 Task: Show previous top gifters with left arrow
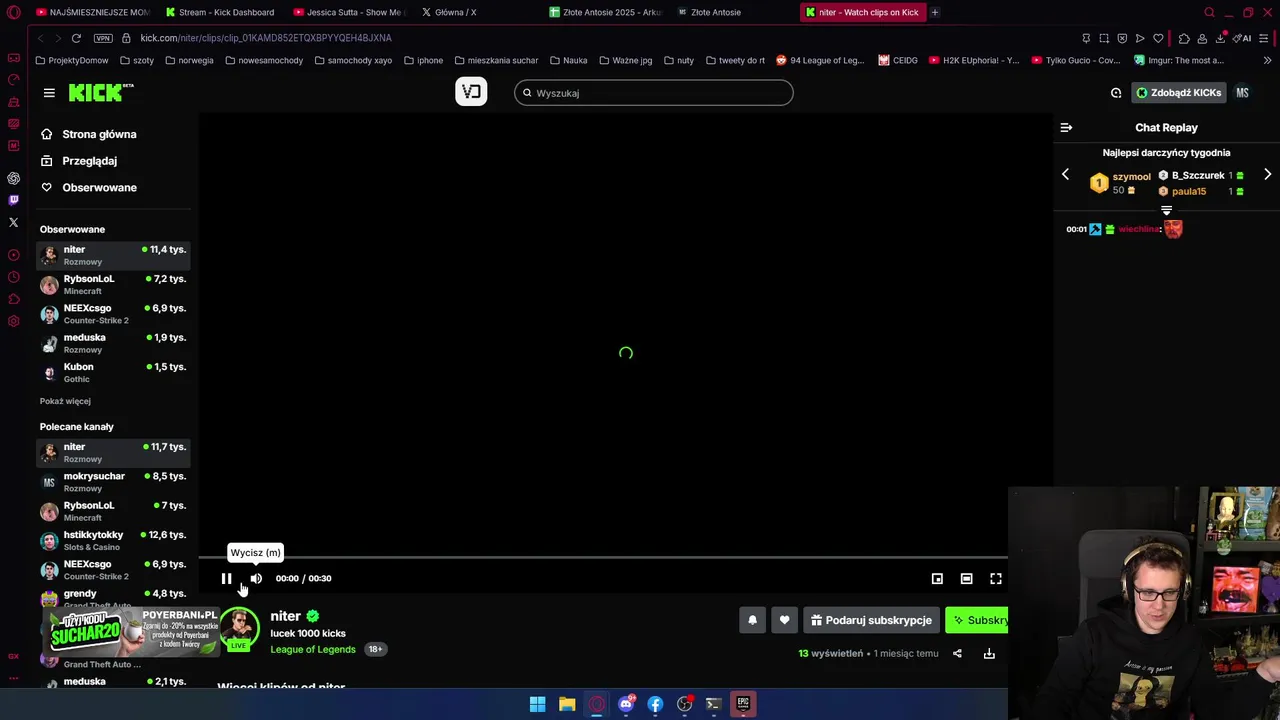pyautogui.click(x=1065, y=174)
